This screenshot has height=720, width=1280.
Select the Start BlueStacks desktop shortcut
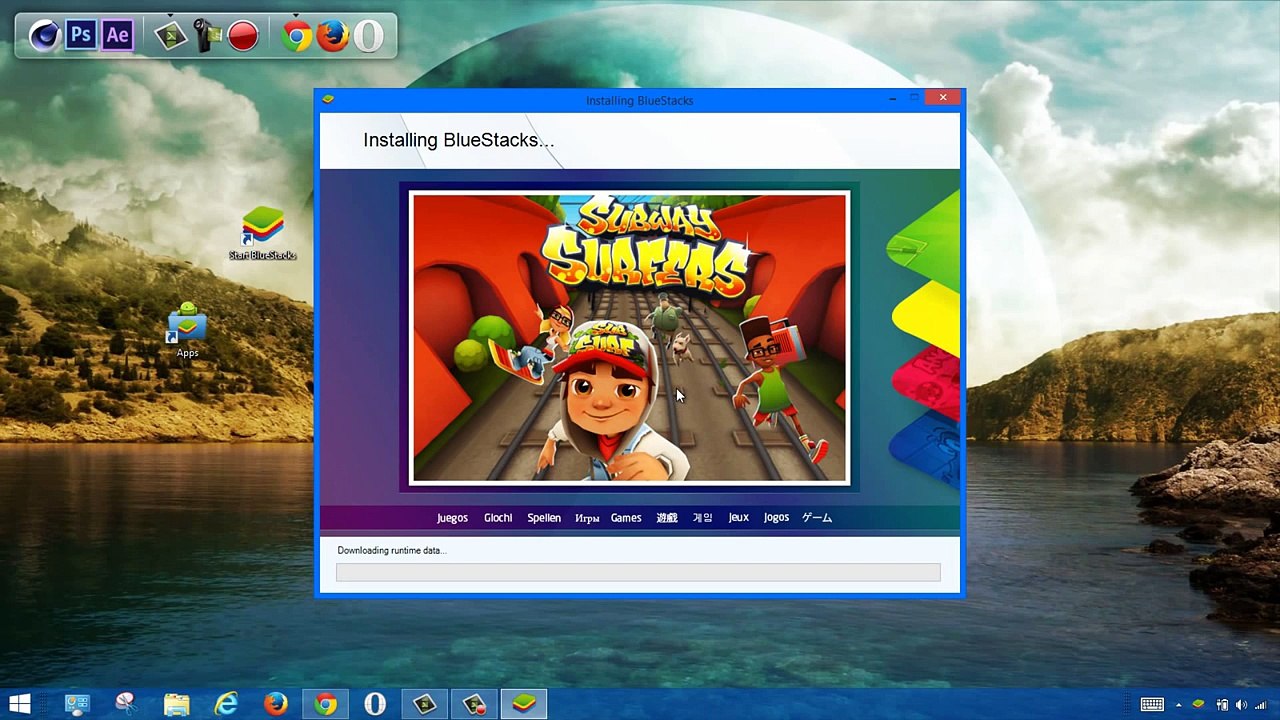coord(263,234)
